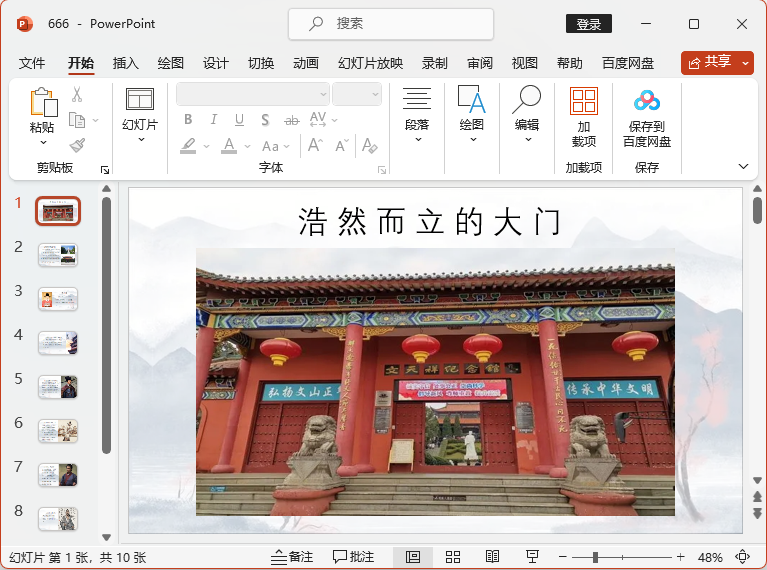The image size is (767, 570).
Task: Open the 设计 ribbon tab
Action: 216,63
